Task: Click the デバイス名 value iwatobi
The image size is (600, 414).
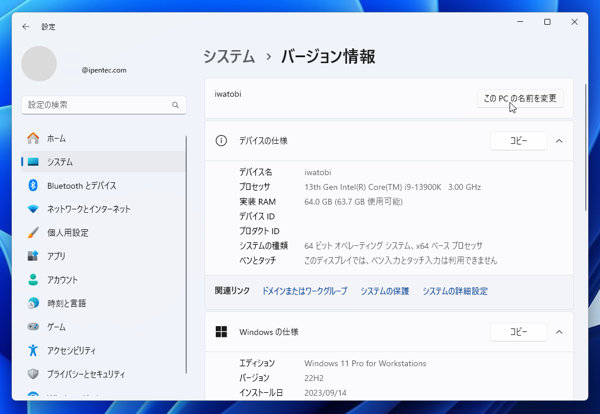Action: [x=318, y=173]
